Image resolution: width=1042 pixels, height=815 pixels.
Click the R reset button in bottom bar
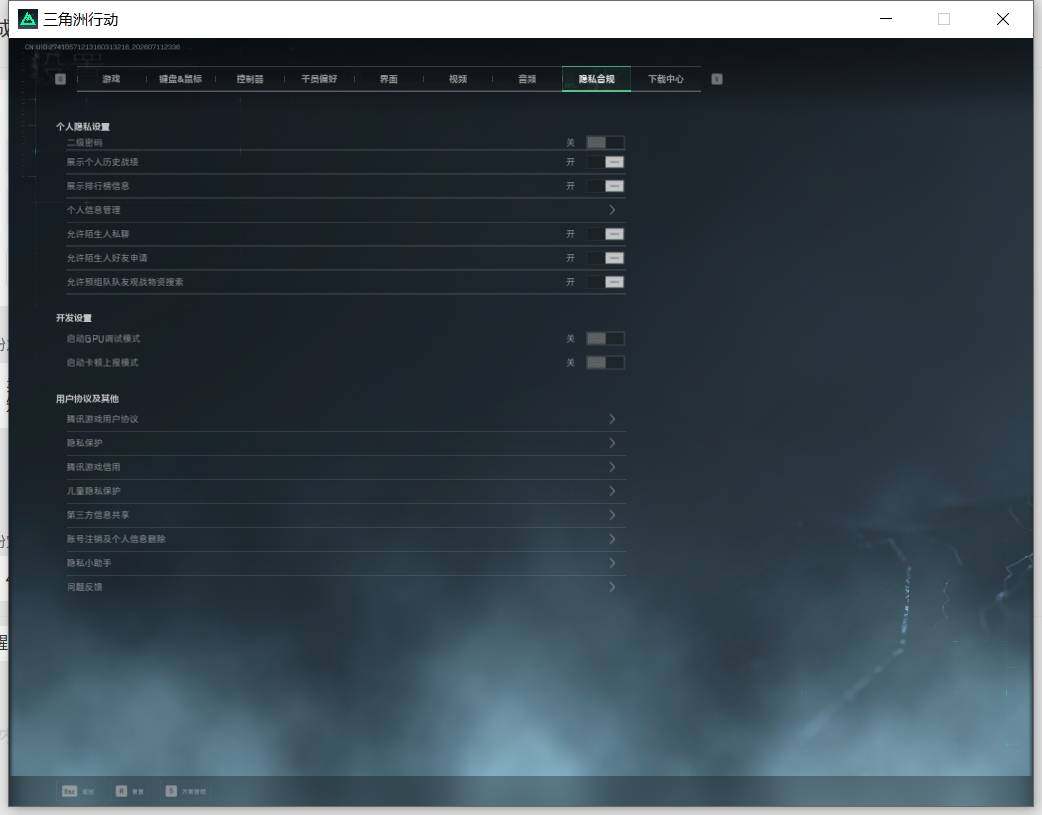click(130, 791)
